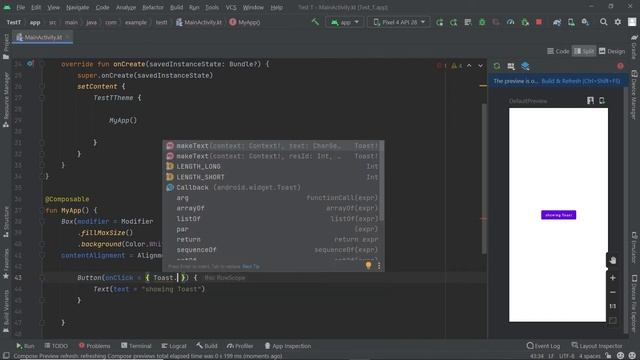Toggle the read-only lock in status bar
The width and height of the screenshot is (640, 360).
point(608,356)
